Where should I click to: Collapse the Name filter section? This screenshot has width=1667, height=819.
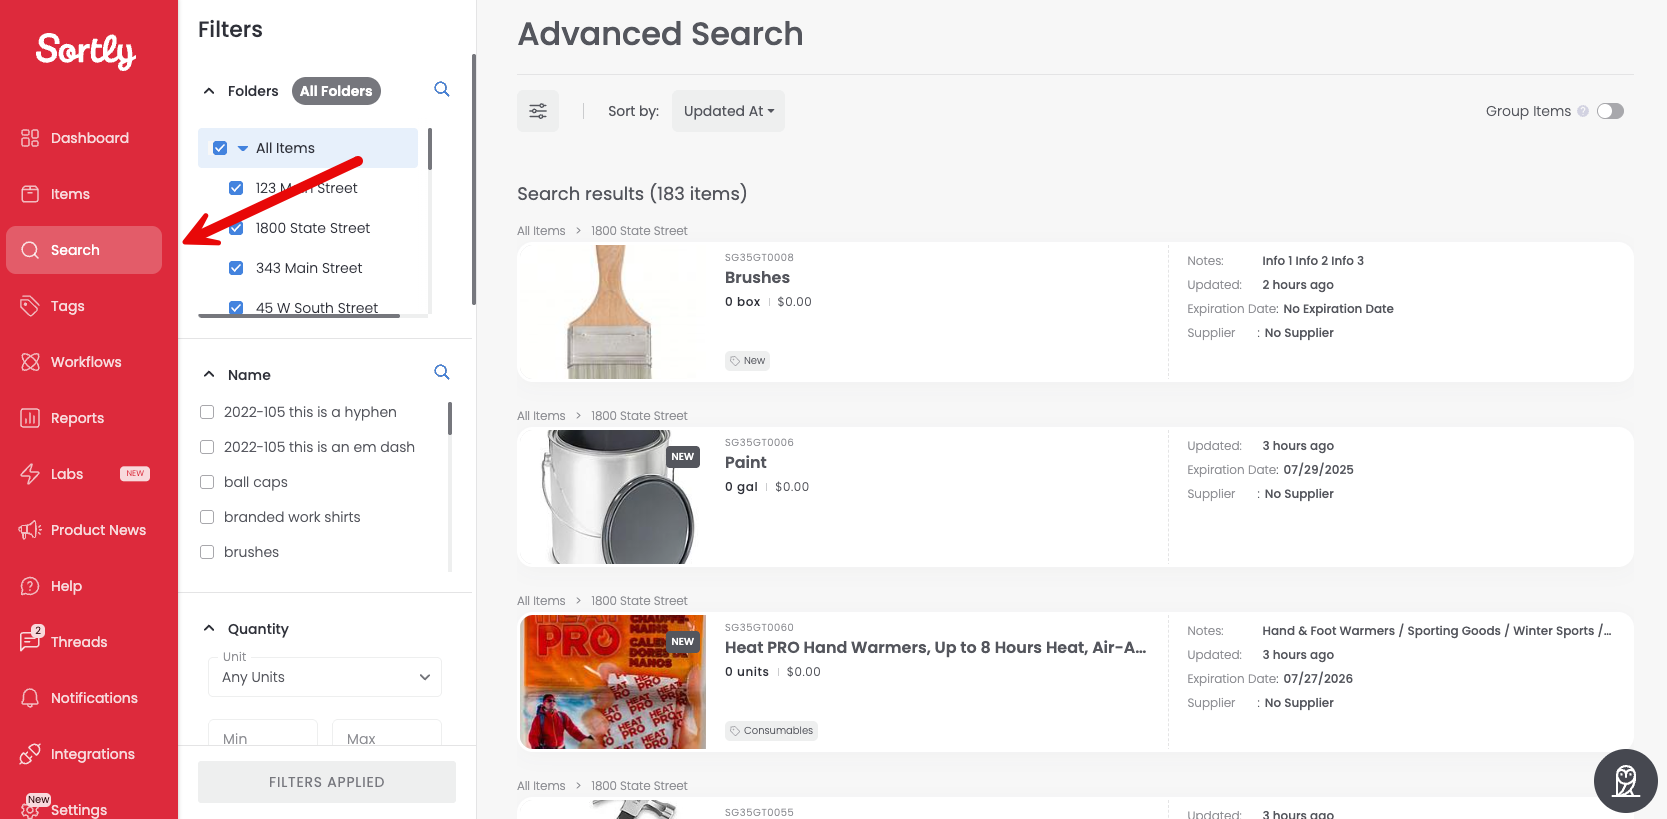point(209,374)
